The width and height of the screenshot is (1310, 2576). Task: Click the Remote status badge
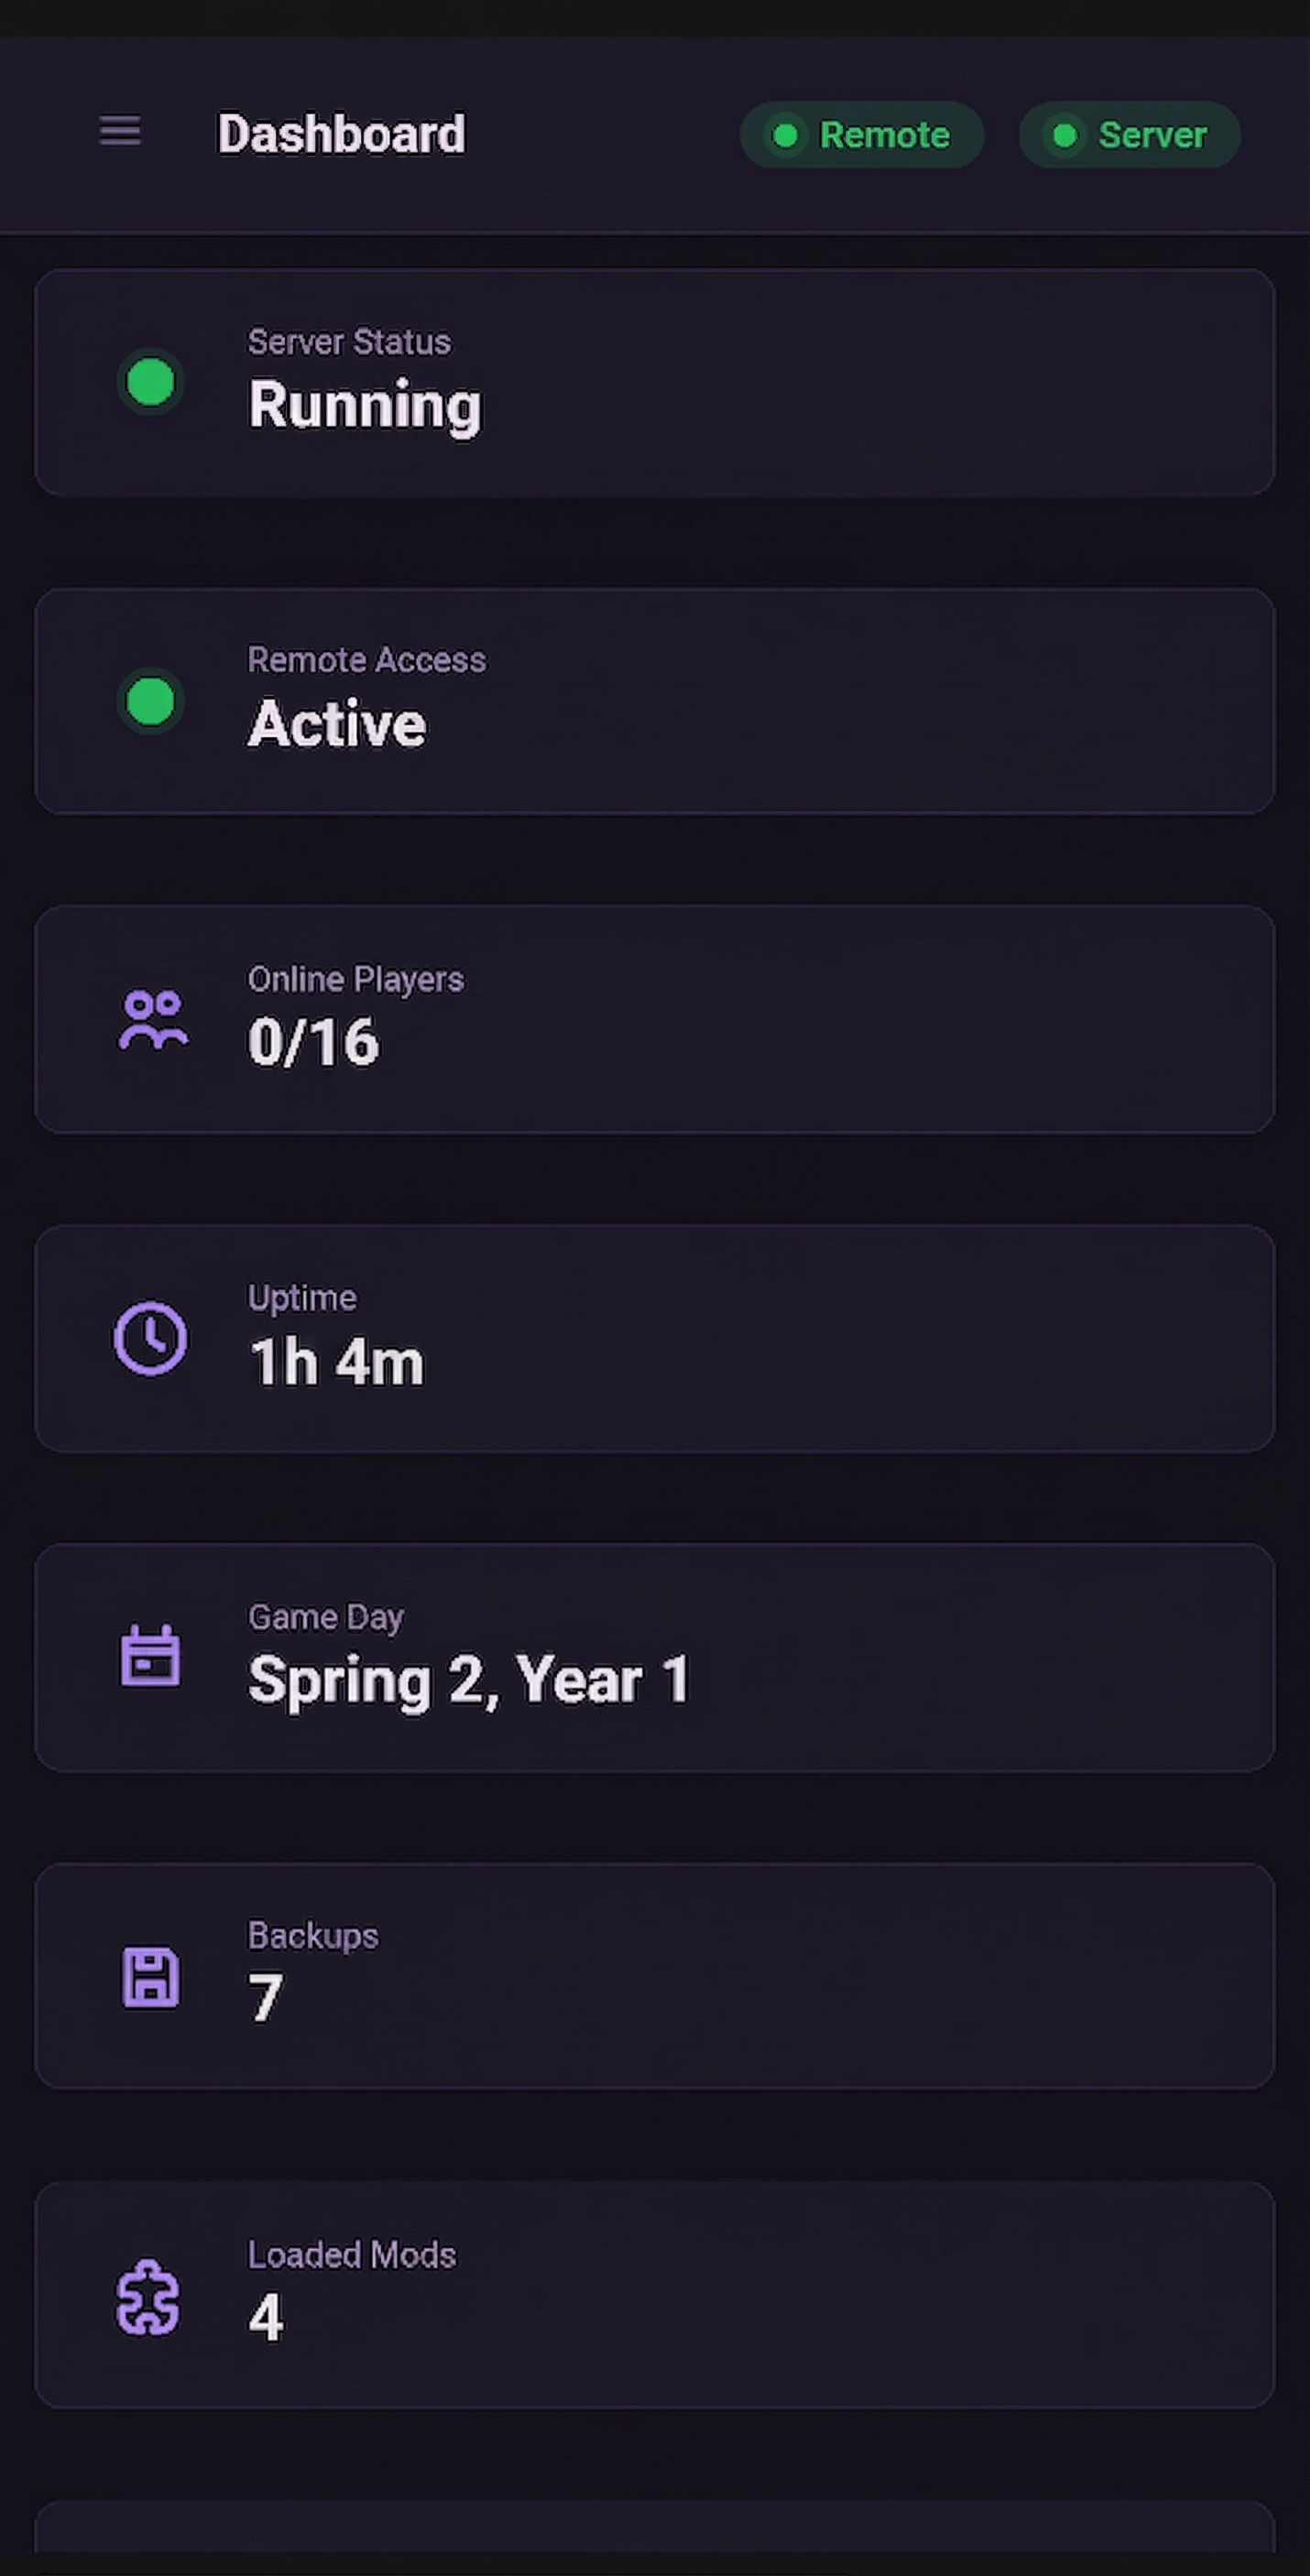click(x=861, y=135)
